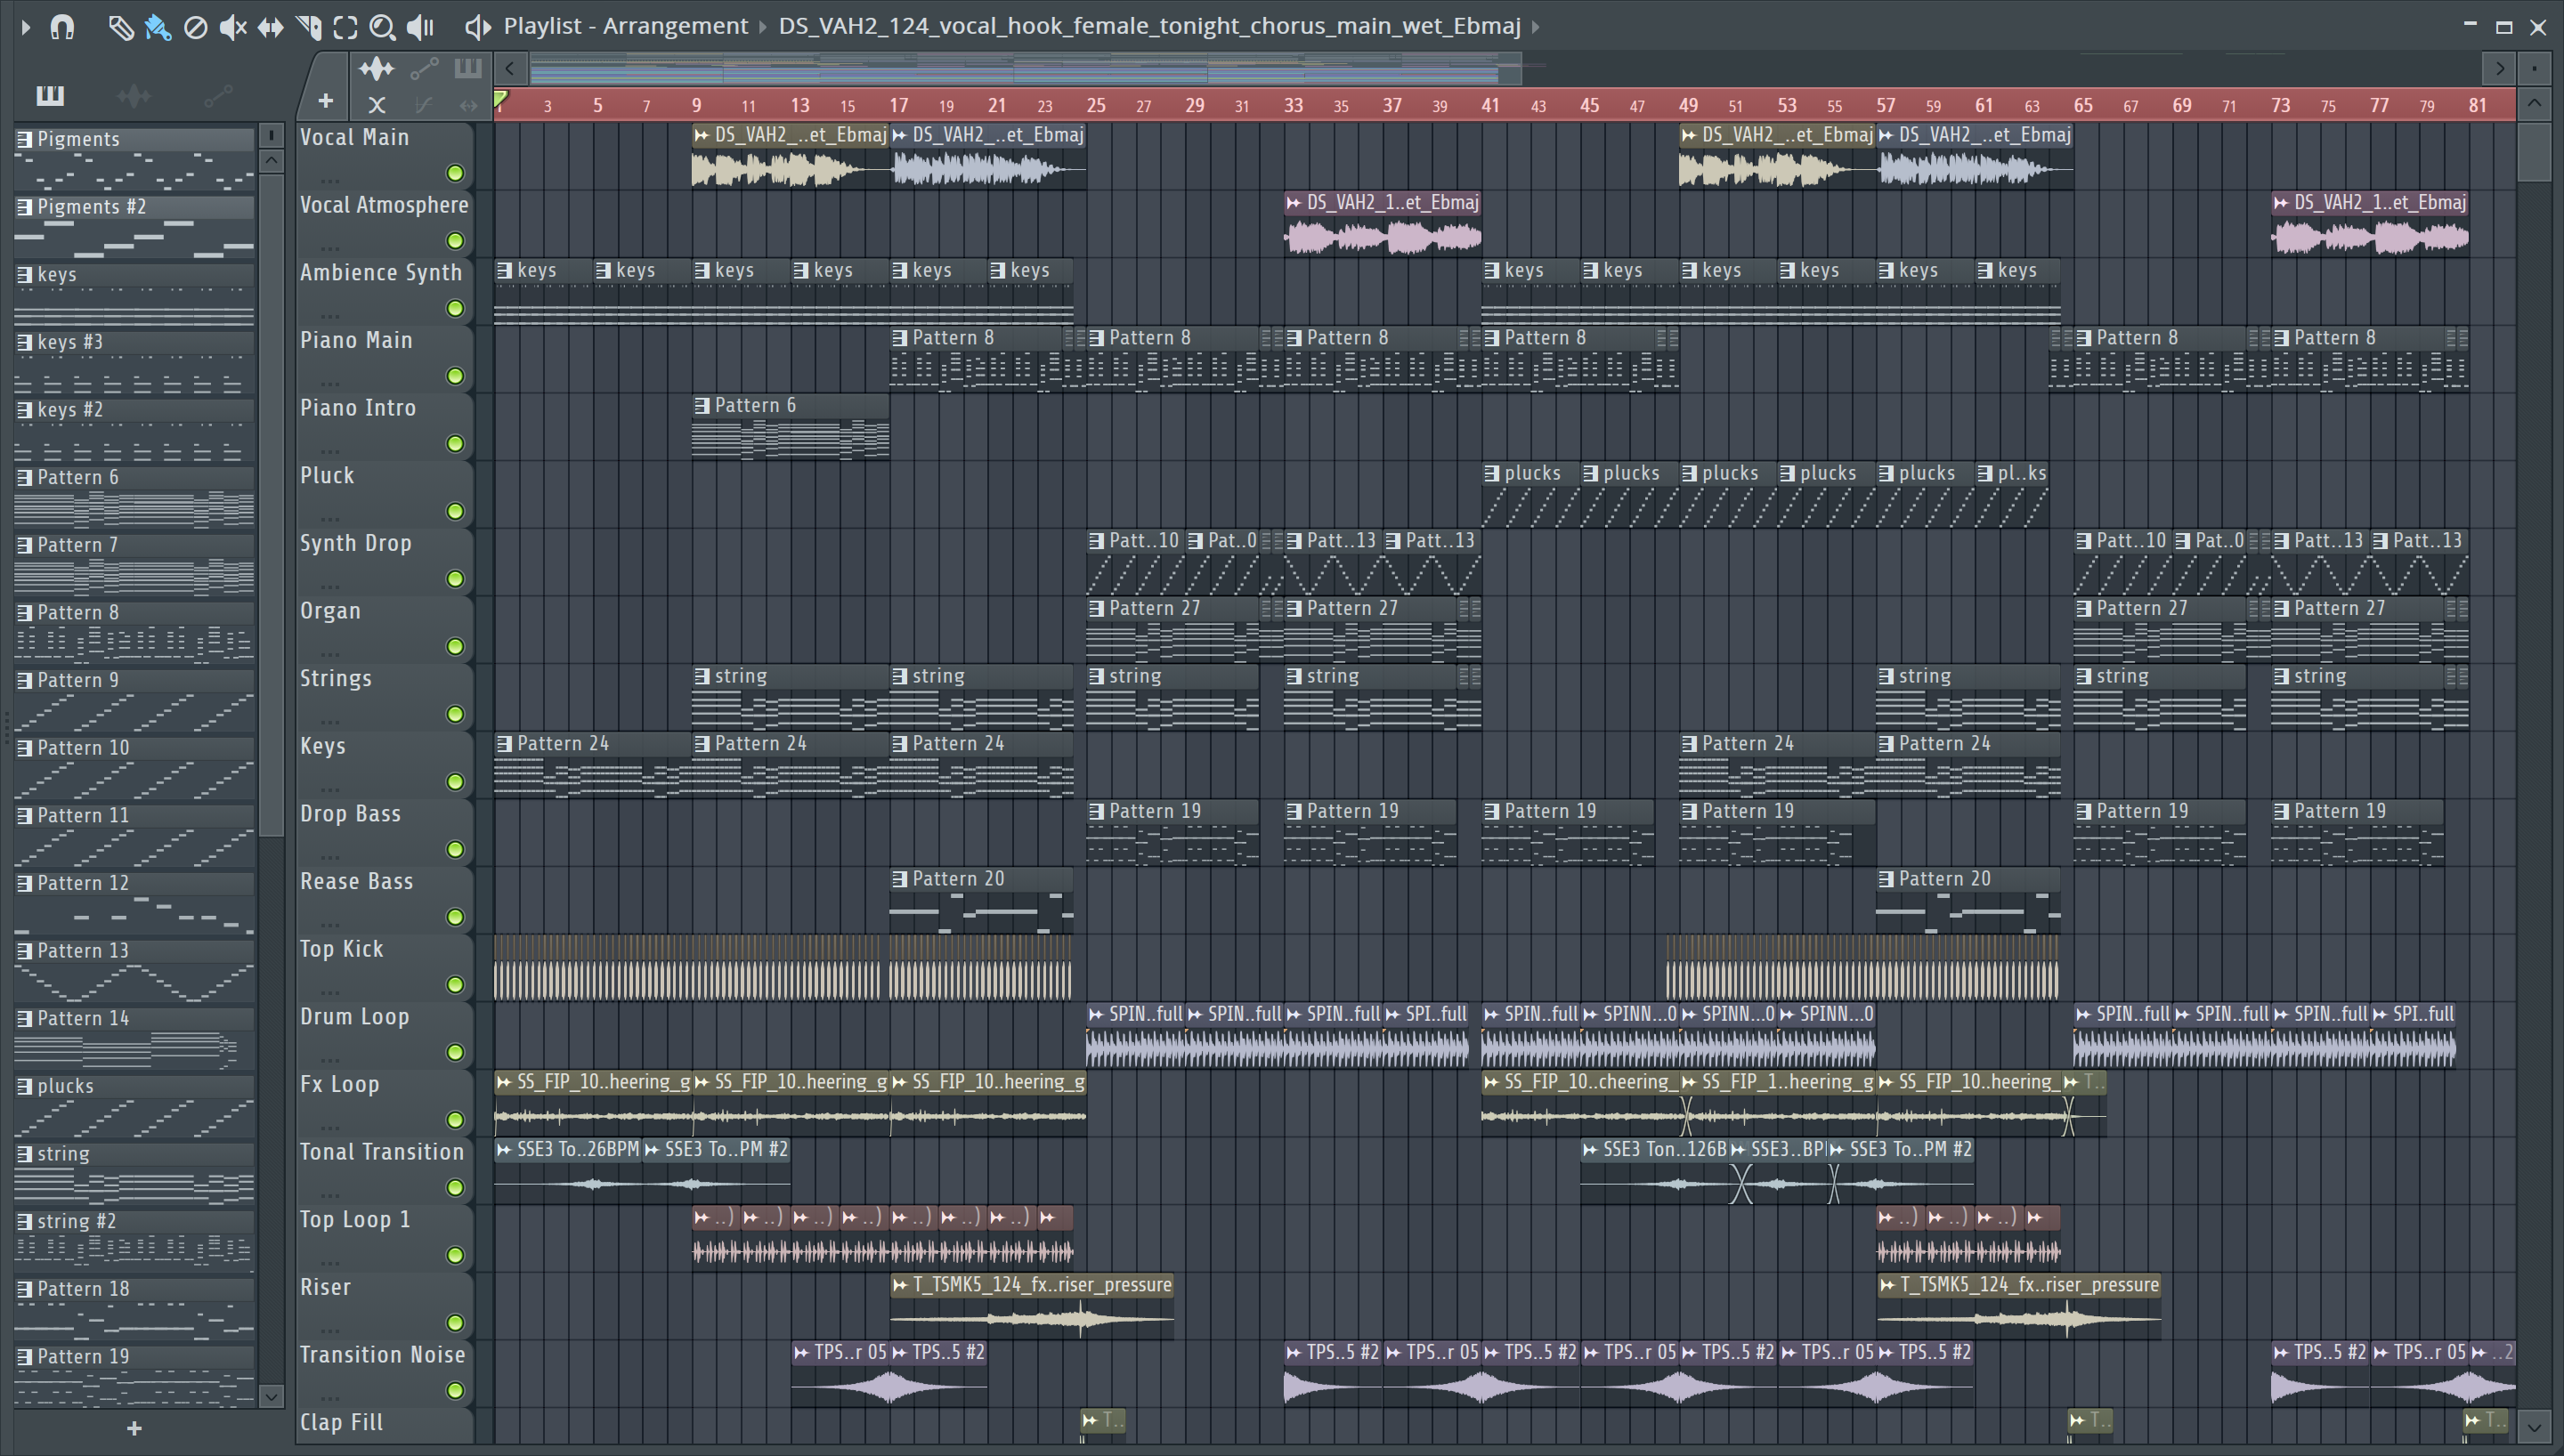Select the Playback speaker tool
Viewport: 2564px width, 1456px height.
(x=421, y=26)
